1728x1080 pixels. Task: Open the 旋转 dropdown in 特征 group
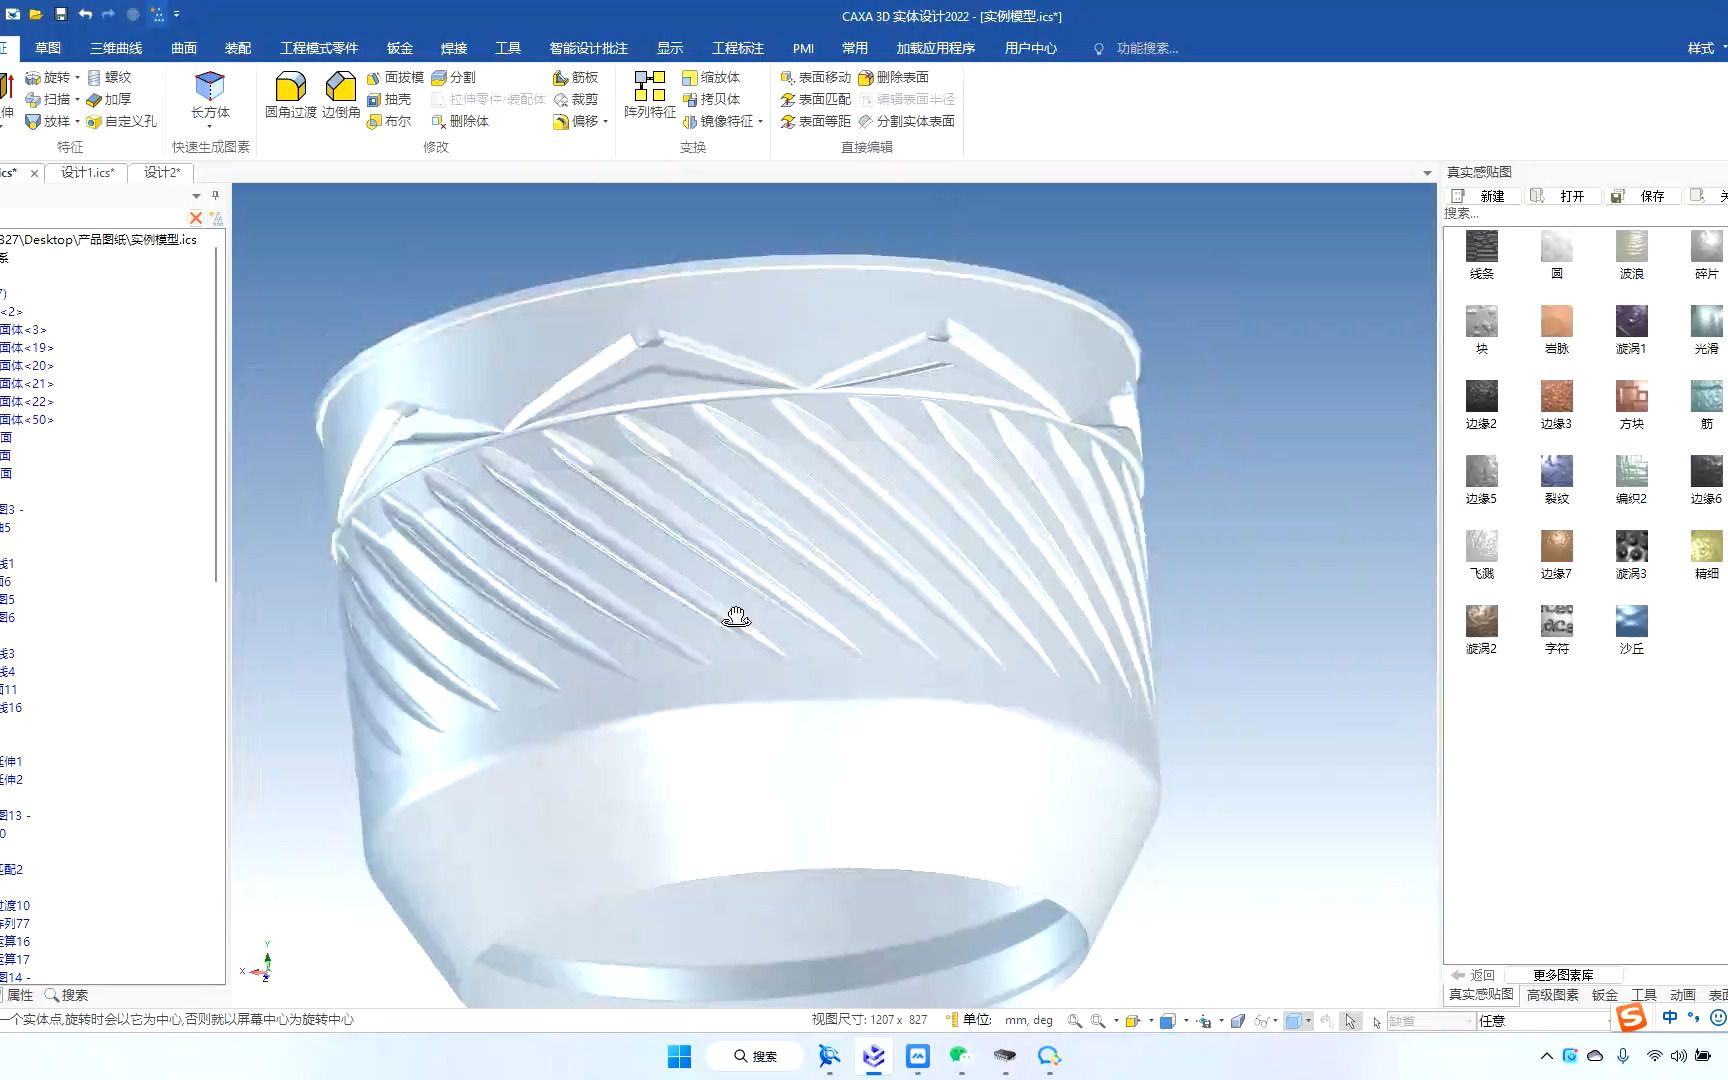[x=75, y=76]
